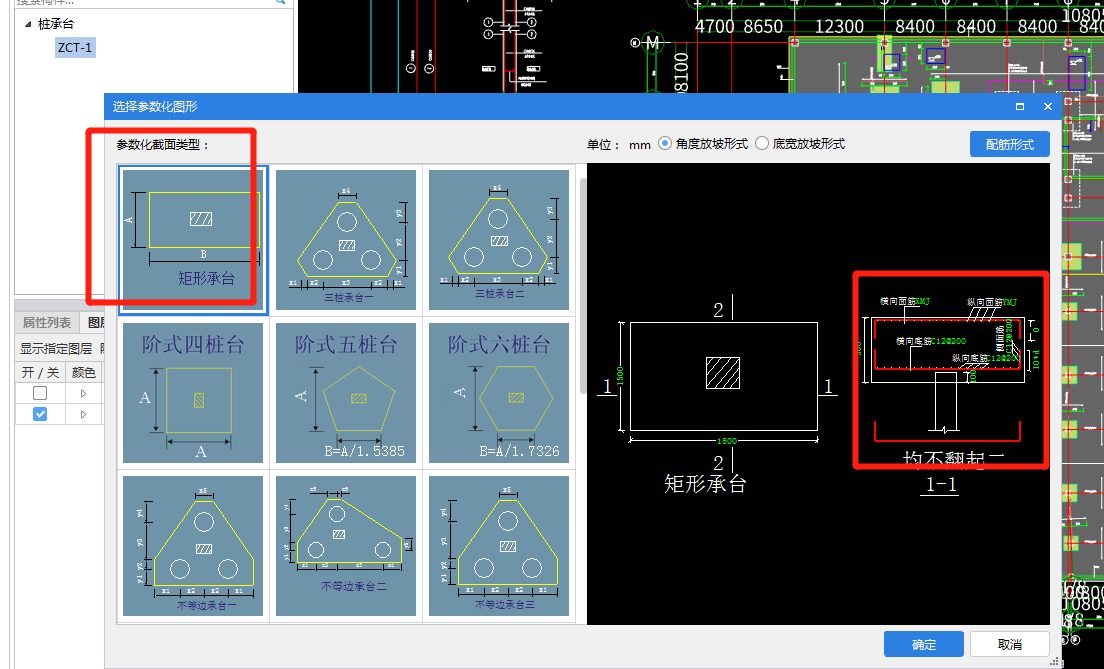Click the 矩形承台 caption in the preview
This screenshot has height=669, width=1104.
pos(705,484)
